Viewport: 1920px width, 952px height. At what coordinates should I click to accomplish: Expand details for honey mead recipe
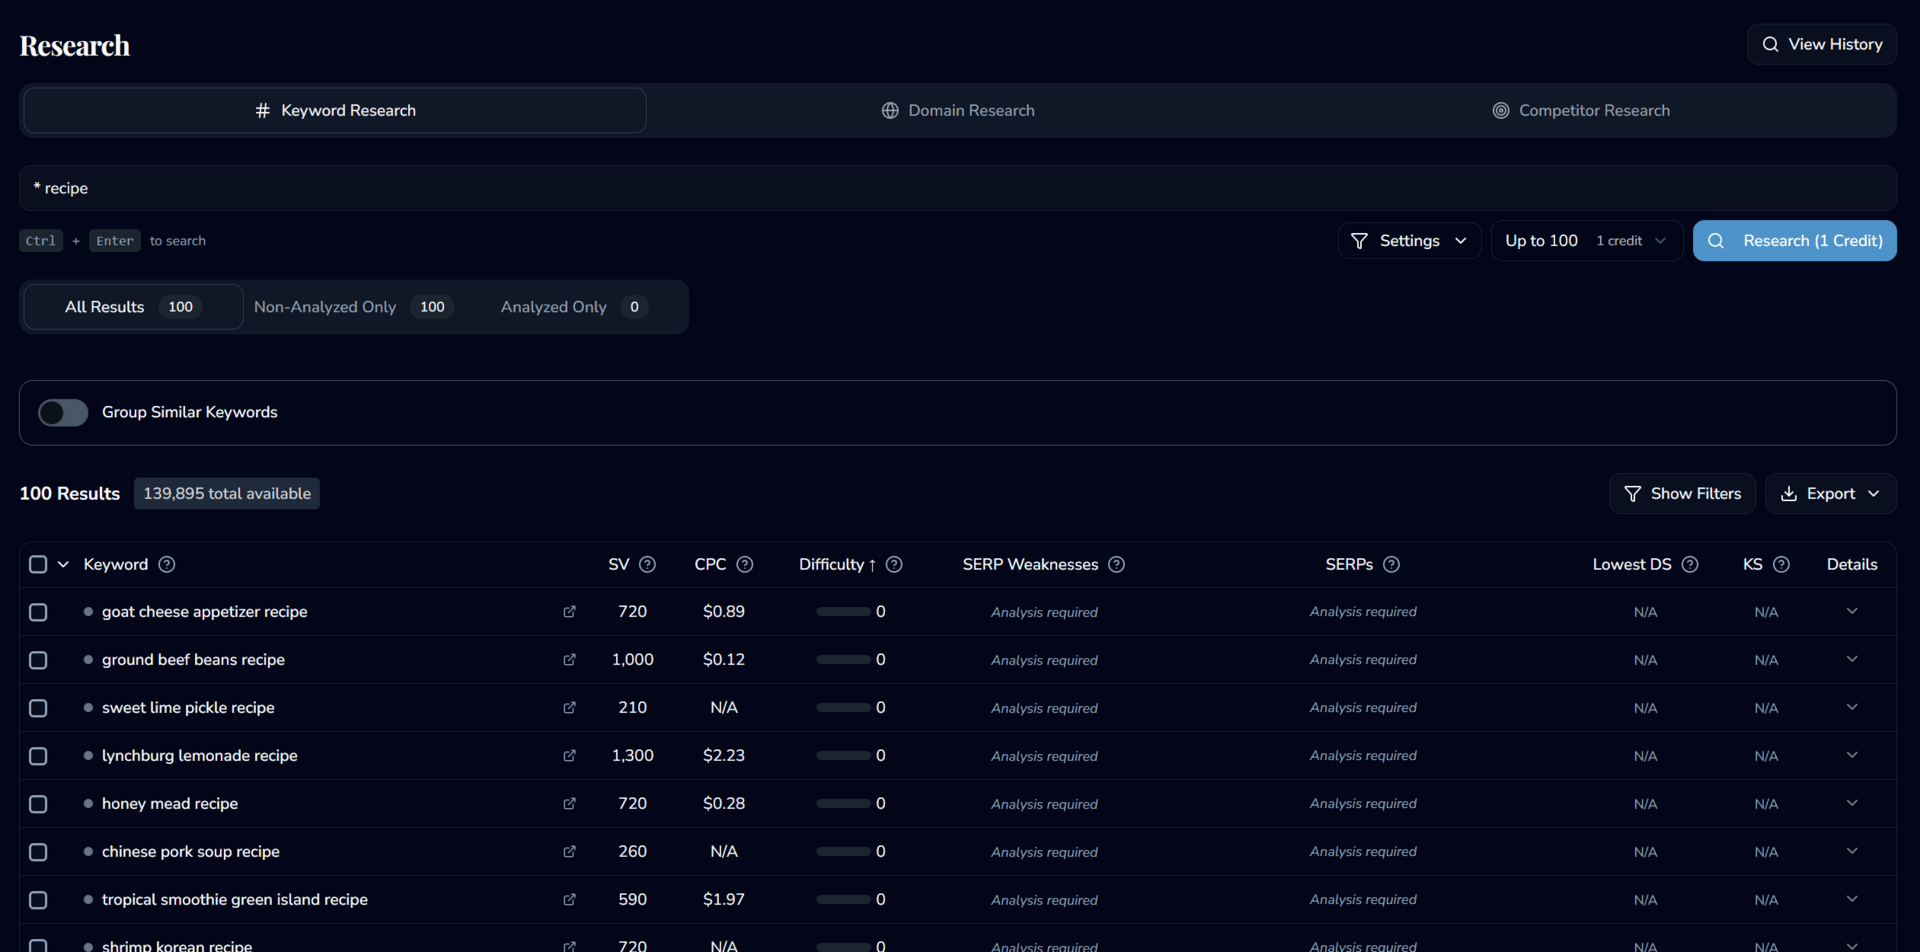[x=1852, y=803]
